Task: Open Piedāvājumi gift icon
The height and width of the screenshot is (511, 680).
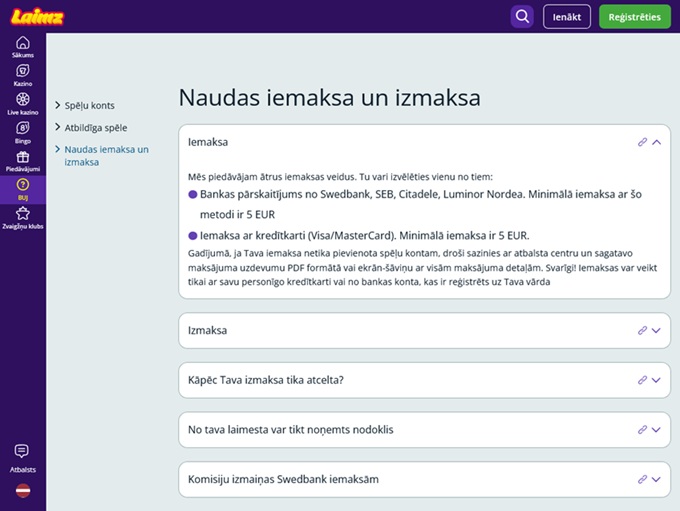Action: tap(22, 161)
